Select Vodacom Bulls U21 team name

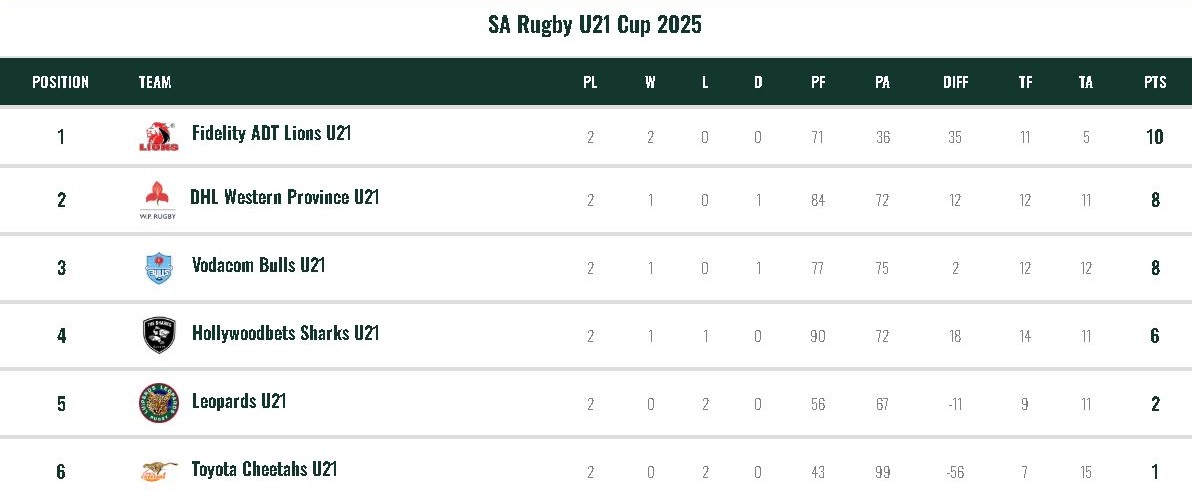click(x=258, y=265)
